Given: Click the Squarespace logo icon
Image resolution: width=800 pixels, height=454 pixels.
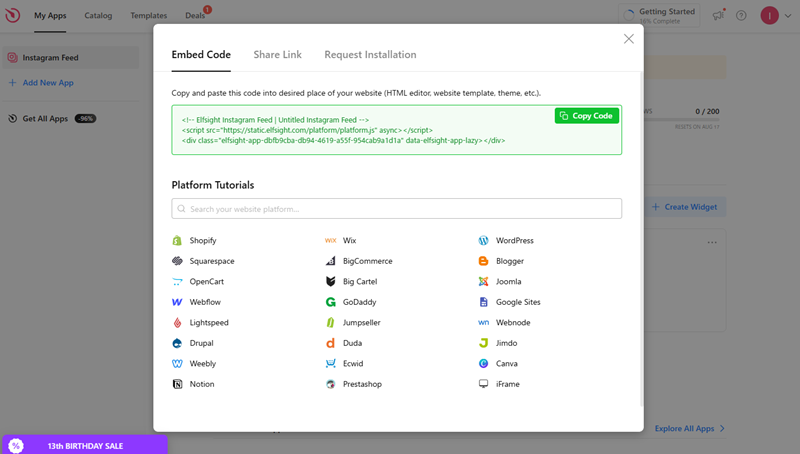Looking at the screenshot, I should pos(177,261).
